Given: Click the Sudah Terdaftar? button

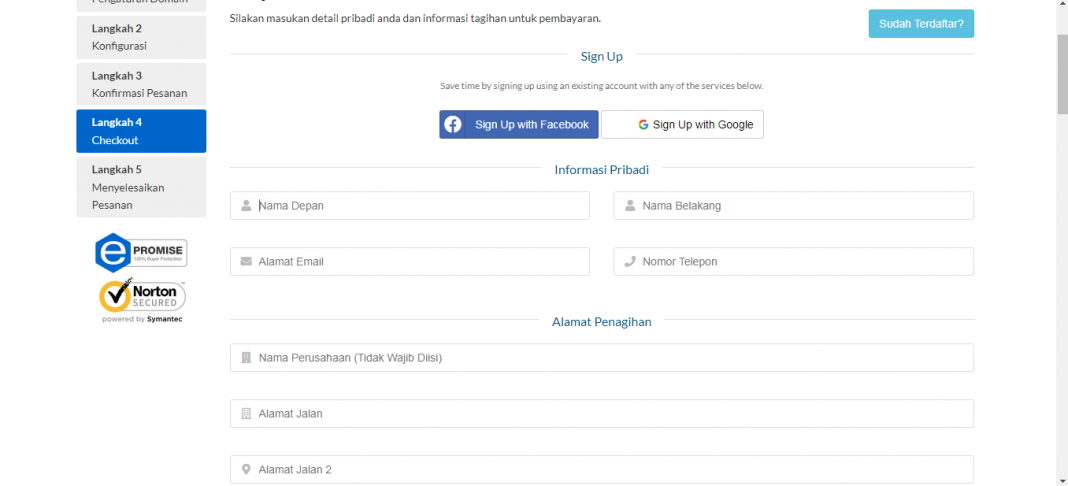Looking at the screenshot, I should (921, 24).
